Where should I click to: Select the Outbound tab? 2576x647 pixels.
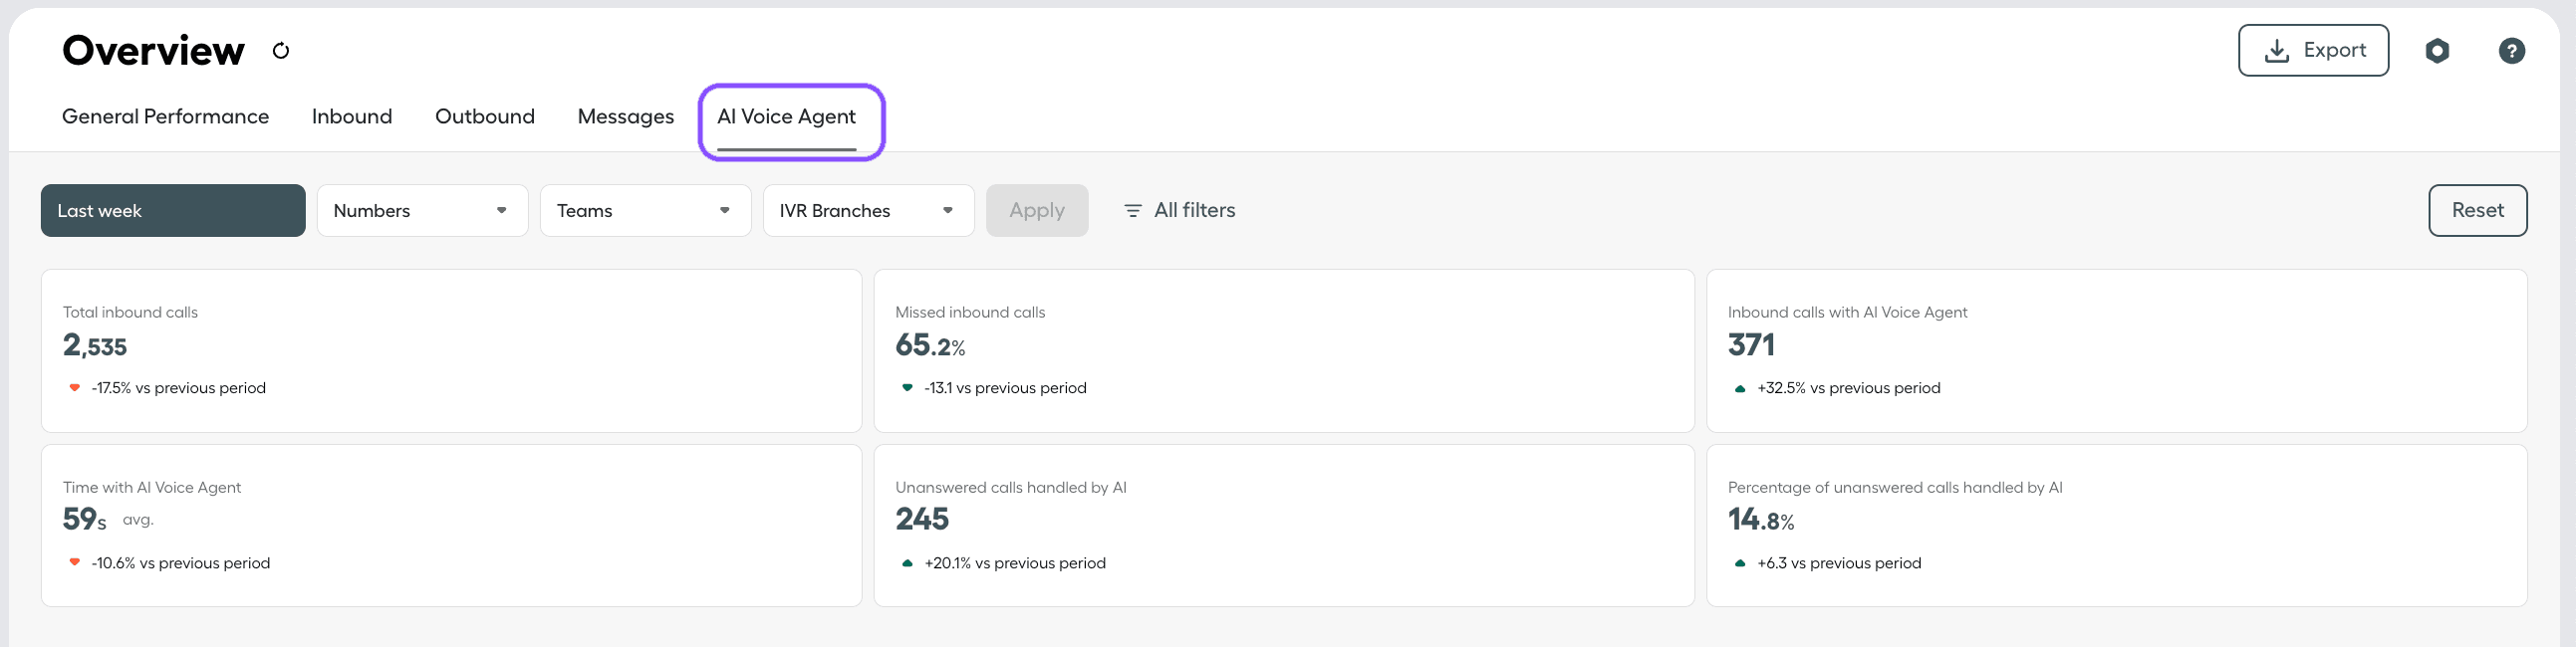(485, 117)
